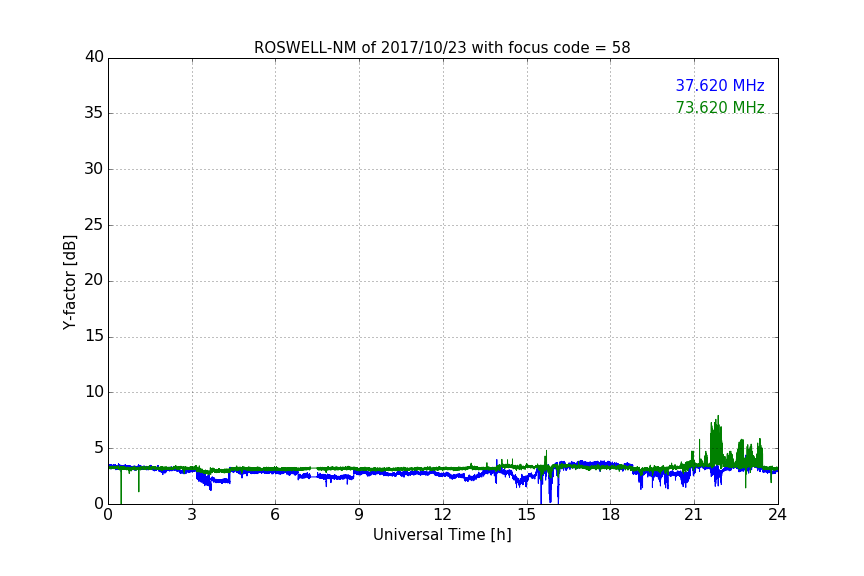Click the y-axis tick label '35'
This screenshot has height=576, width=864.
coord(94,113)
